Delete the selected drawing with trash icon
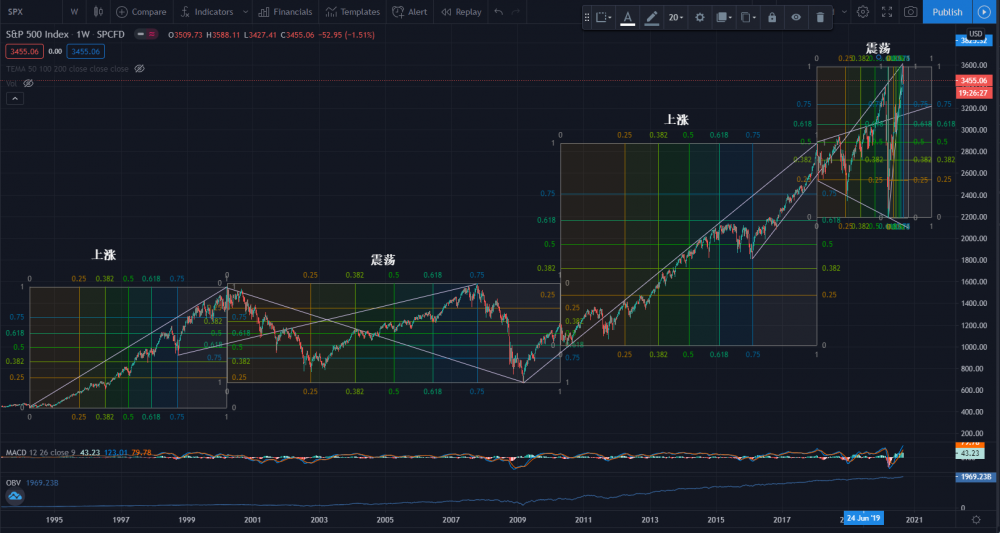This screenshot has height=533, width=1000. (x=820, y=17)
